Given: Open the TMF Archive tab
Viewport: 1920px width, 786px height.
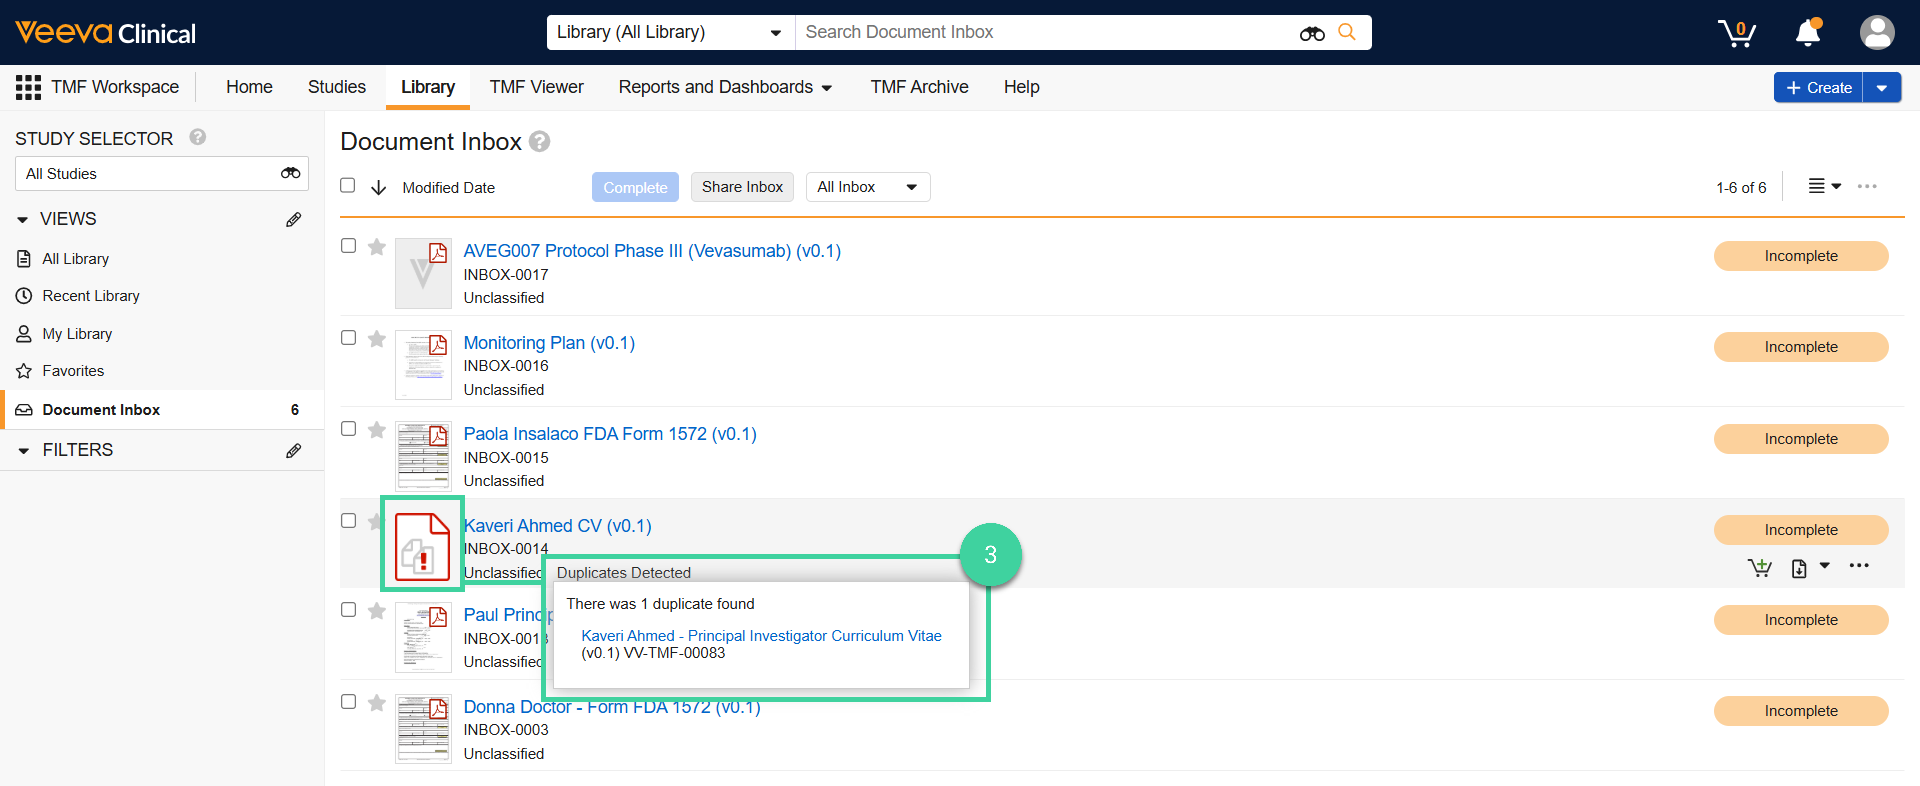Looking at the screenshot, I should 919,87.
